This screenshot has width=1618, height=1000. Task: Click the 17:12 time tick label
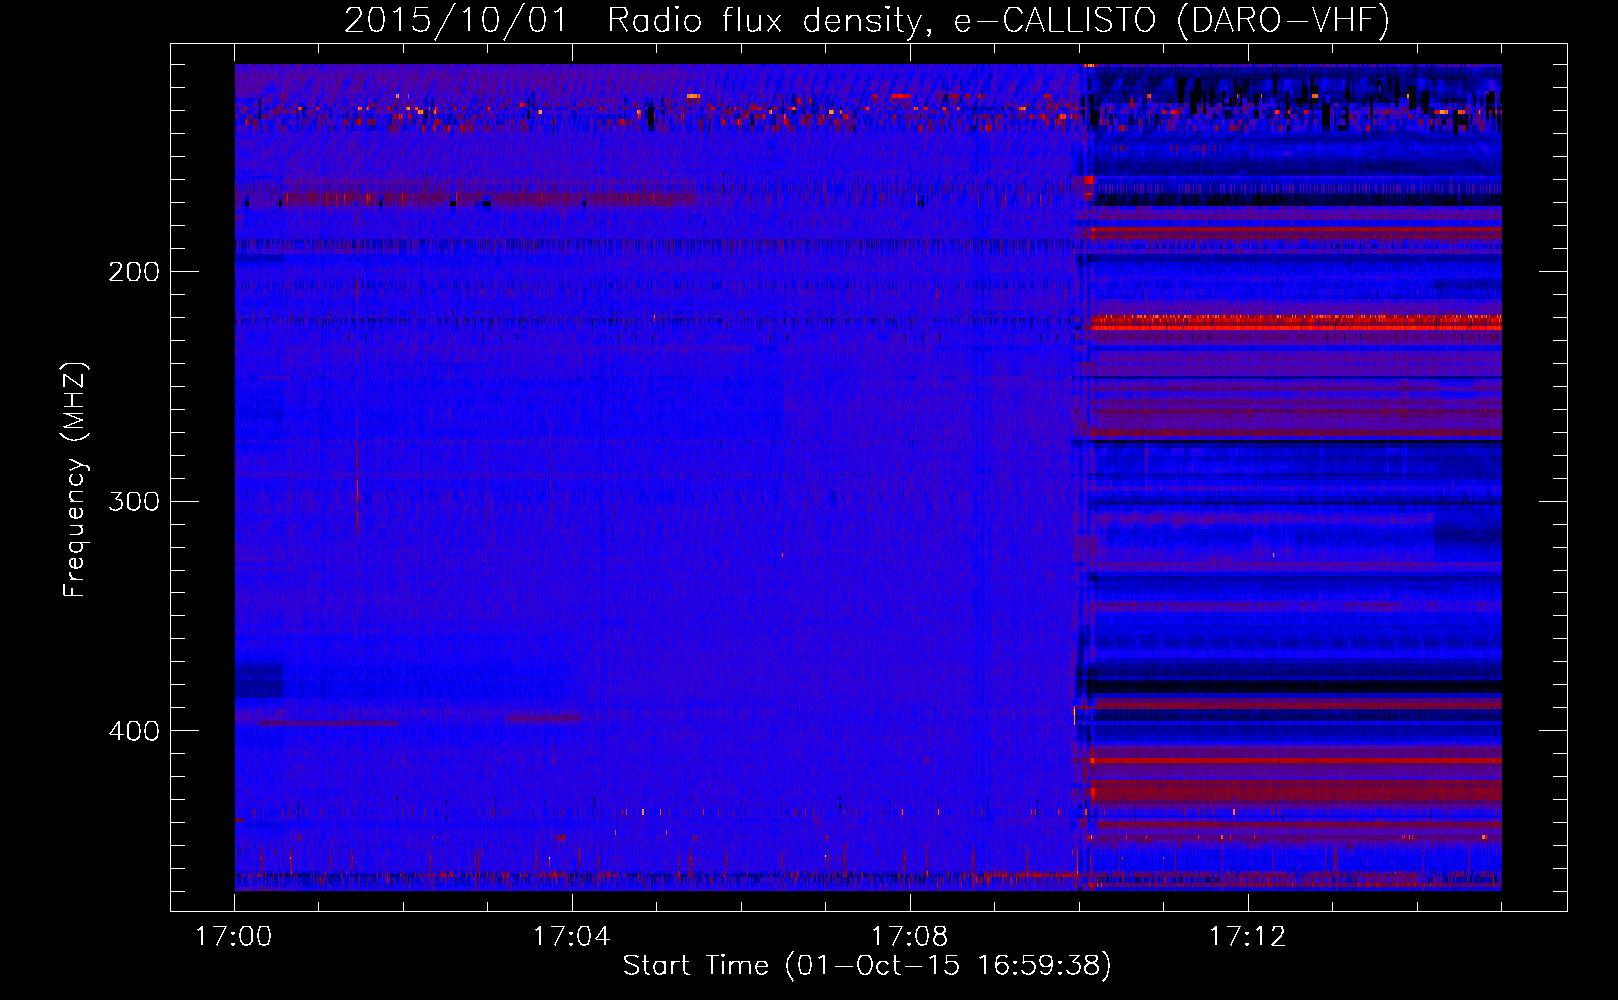click(x=1248, y=937)
